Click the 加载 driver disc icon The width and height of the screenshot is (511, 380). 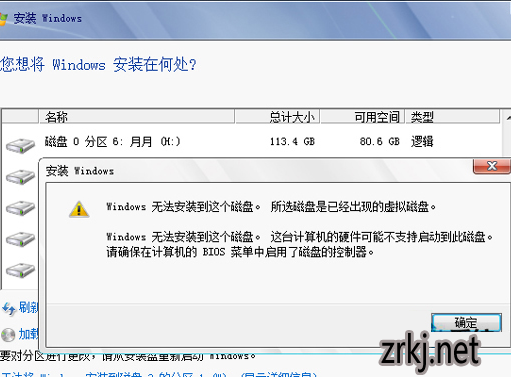pyautogui.click(x=8, y=335)
